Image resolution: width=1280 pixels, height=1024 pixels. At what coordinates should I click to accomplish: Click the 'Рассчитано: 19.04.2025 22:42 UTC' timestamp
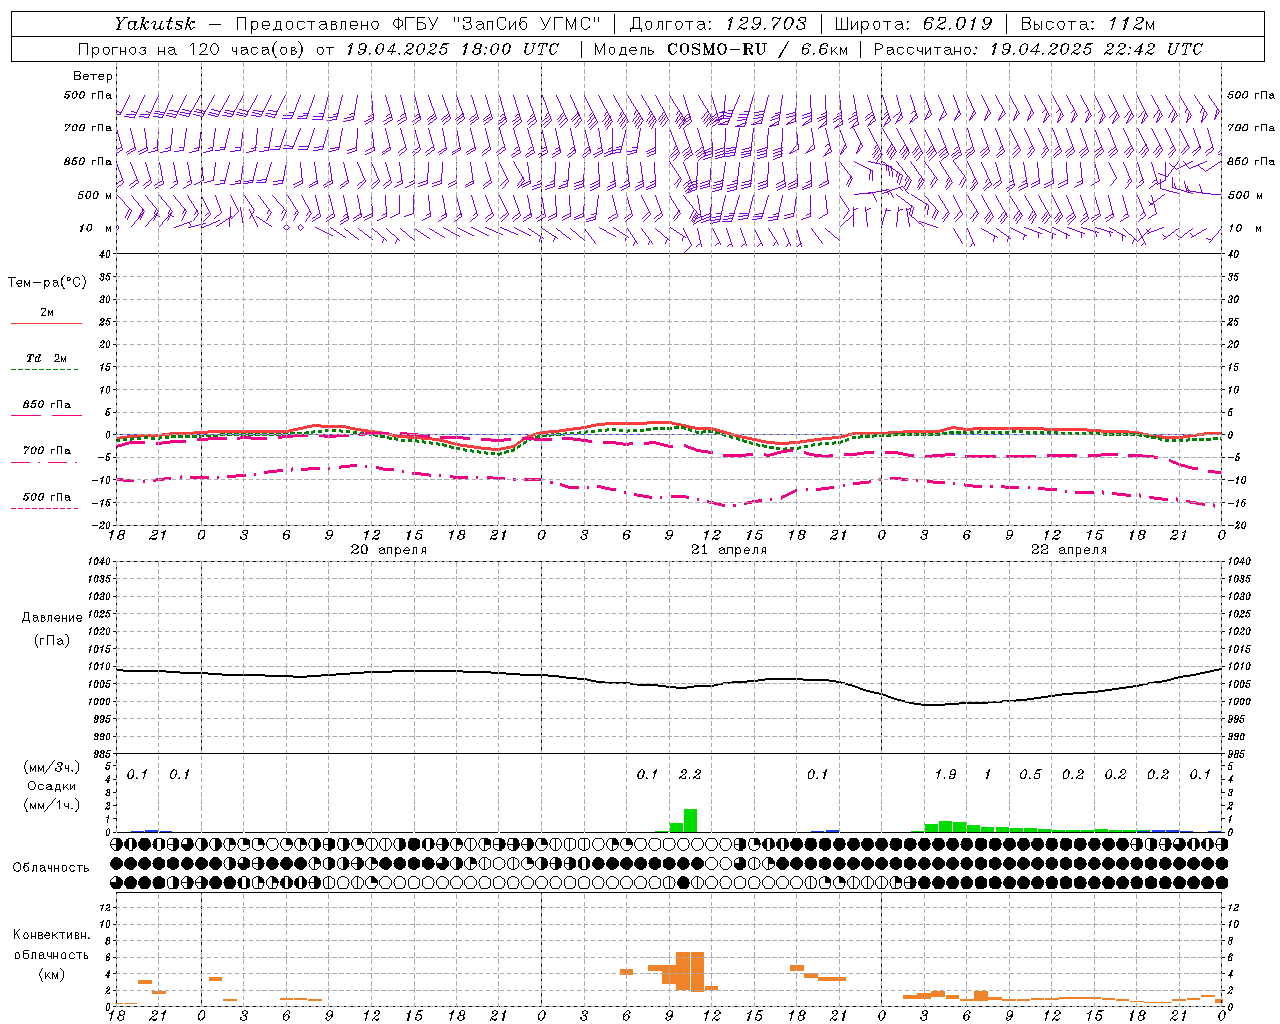click(1038, 49)
